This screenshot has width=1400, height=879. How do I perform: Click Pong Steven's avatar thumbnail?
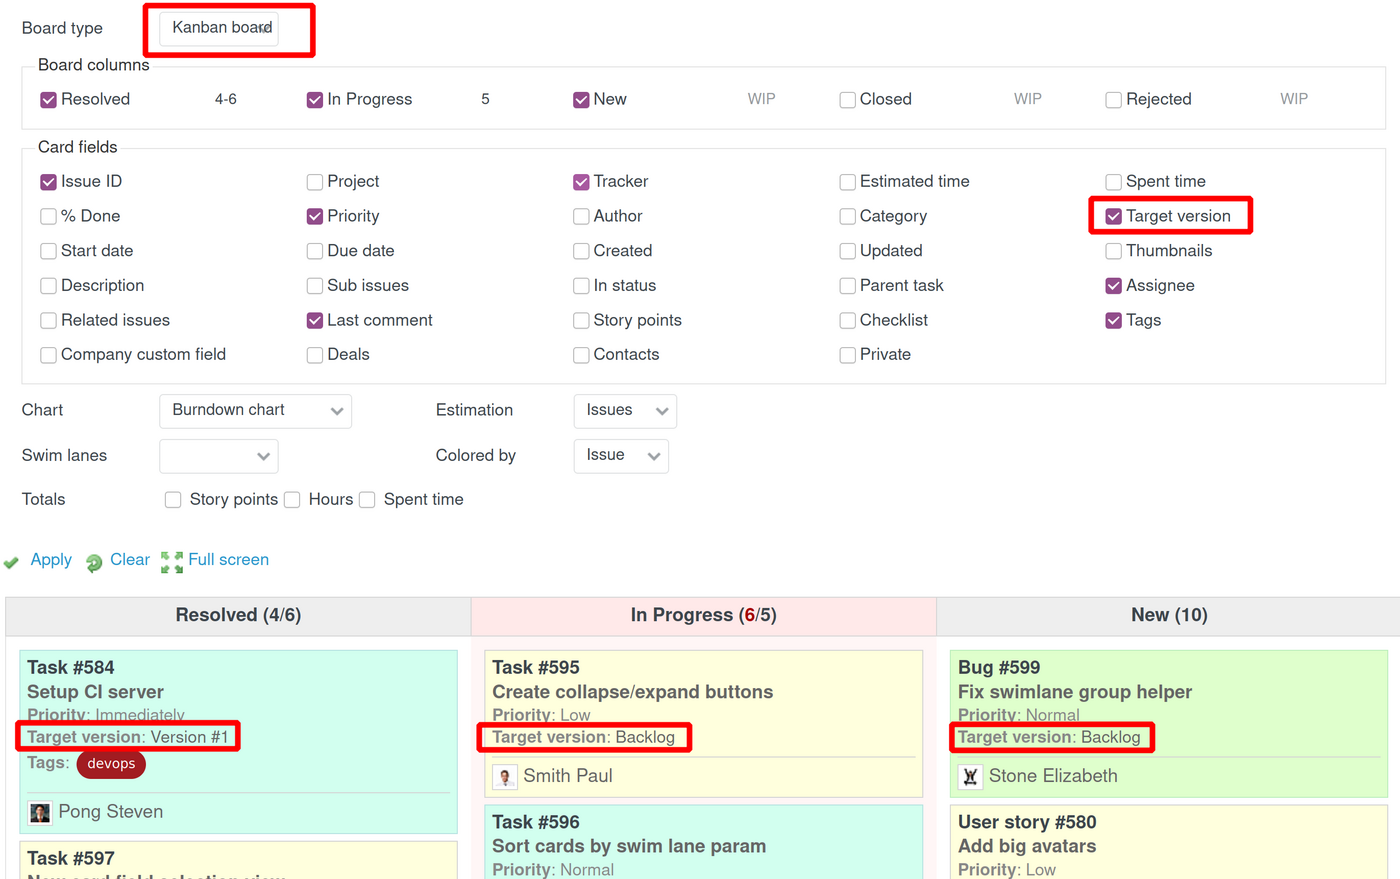tap(39, 811)
